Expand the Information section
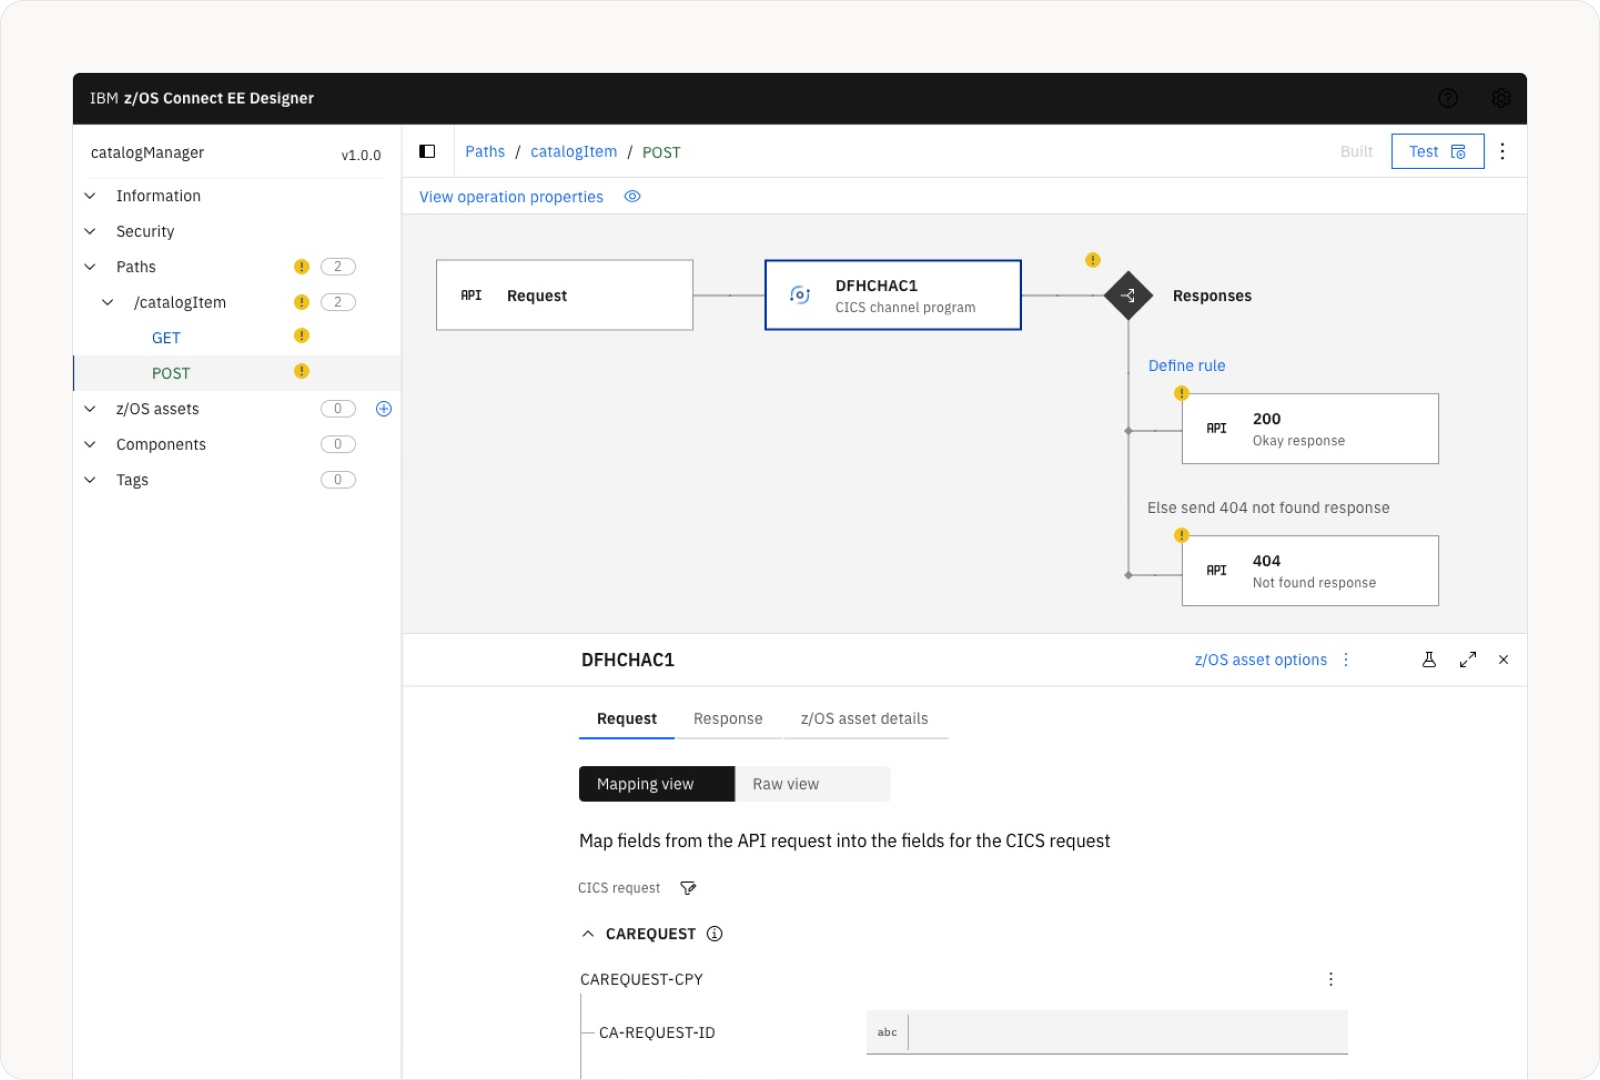Viewport: 1600px width, 1080px height. click(x=90, y=196)
